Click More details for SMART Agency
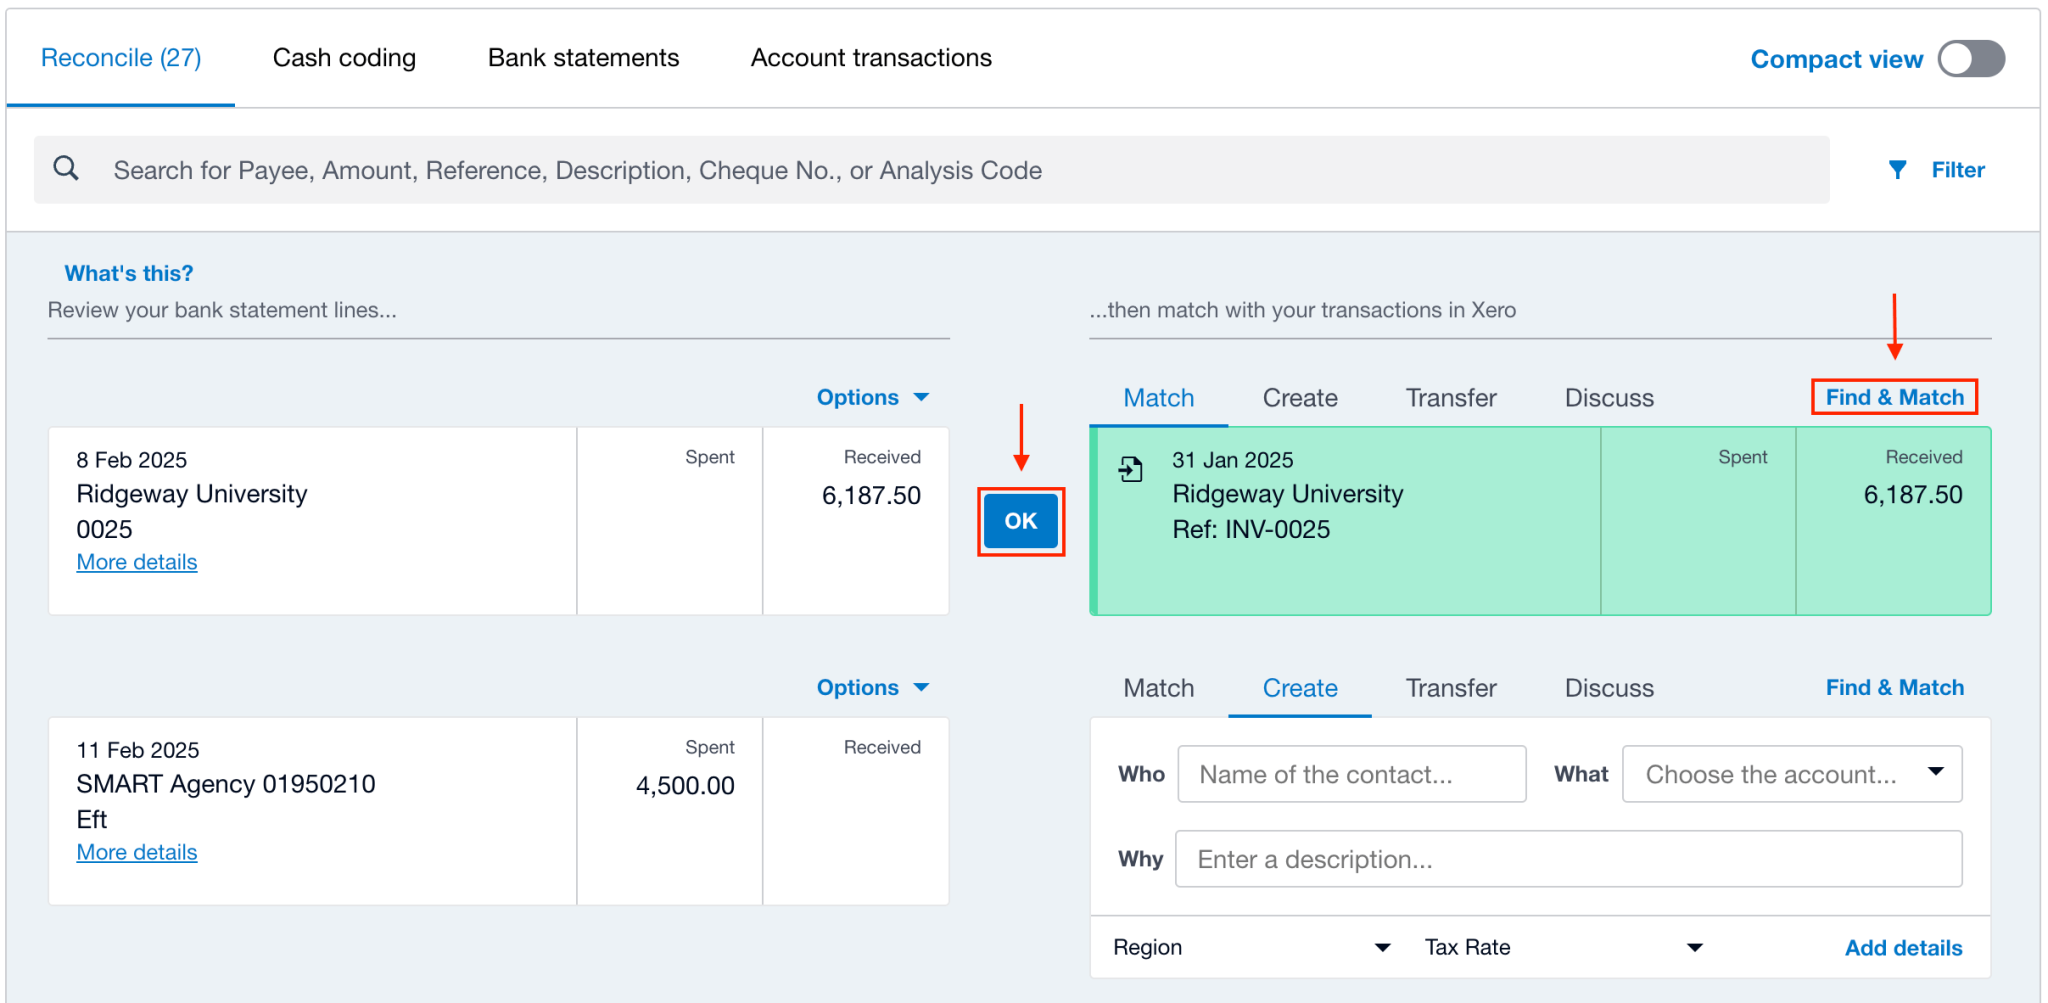 [137, 851]
